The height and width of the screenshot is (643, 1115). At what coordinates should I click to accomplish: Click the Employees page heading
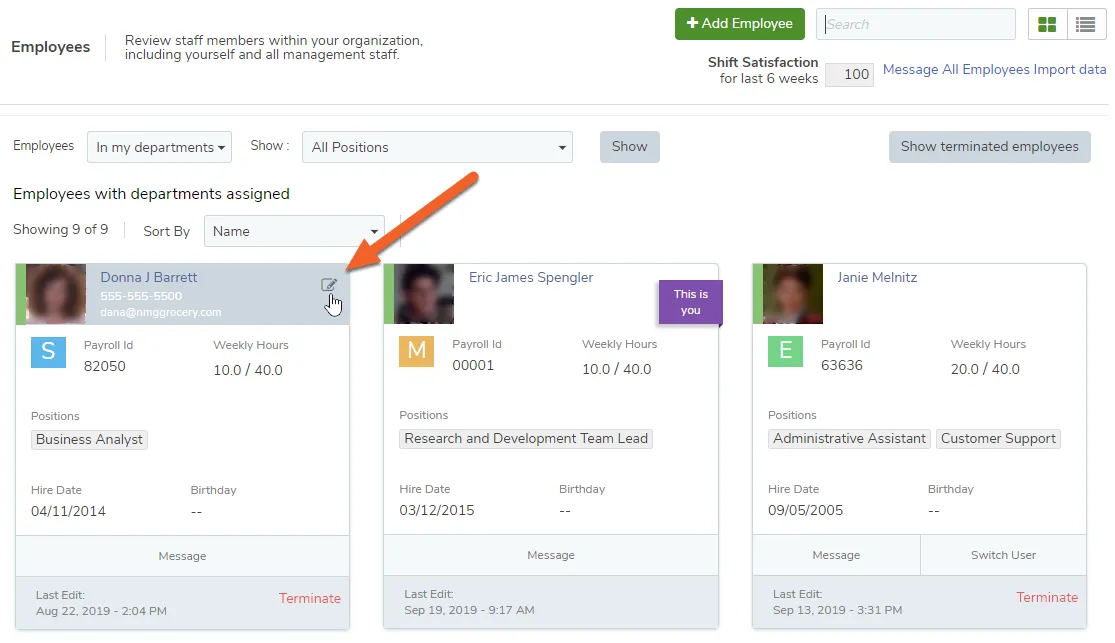point(50,47)
